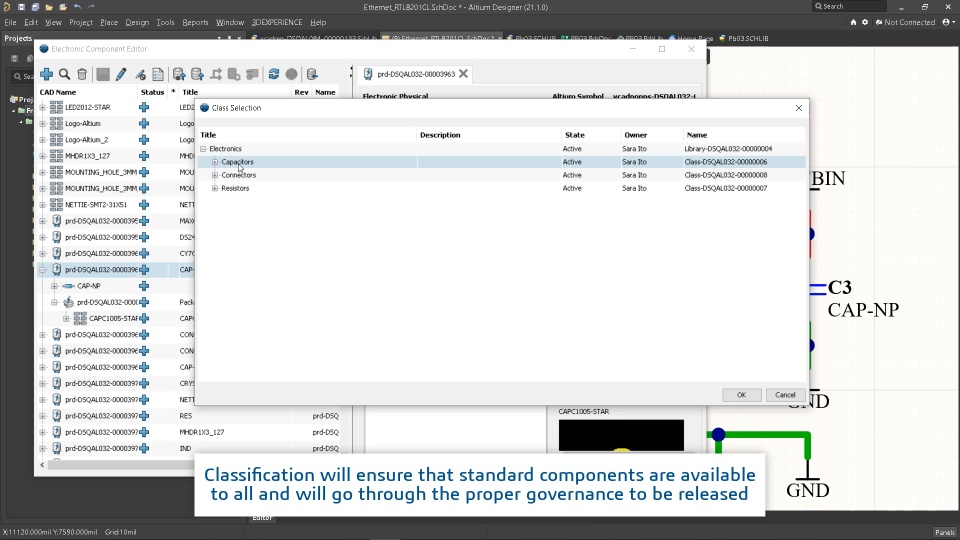The height and width of the screenshot is (540, 960).
Task: Expand the Logo-Altium tree row
Action: point(43,124)
